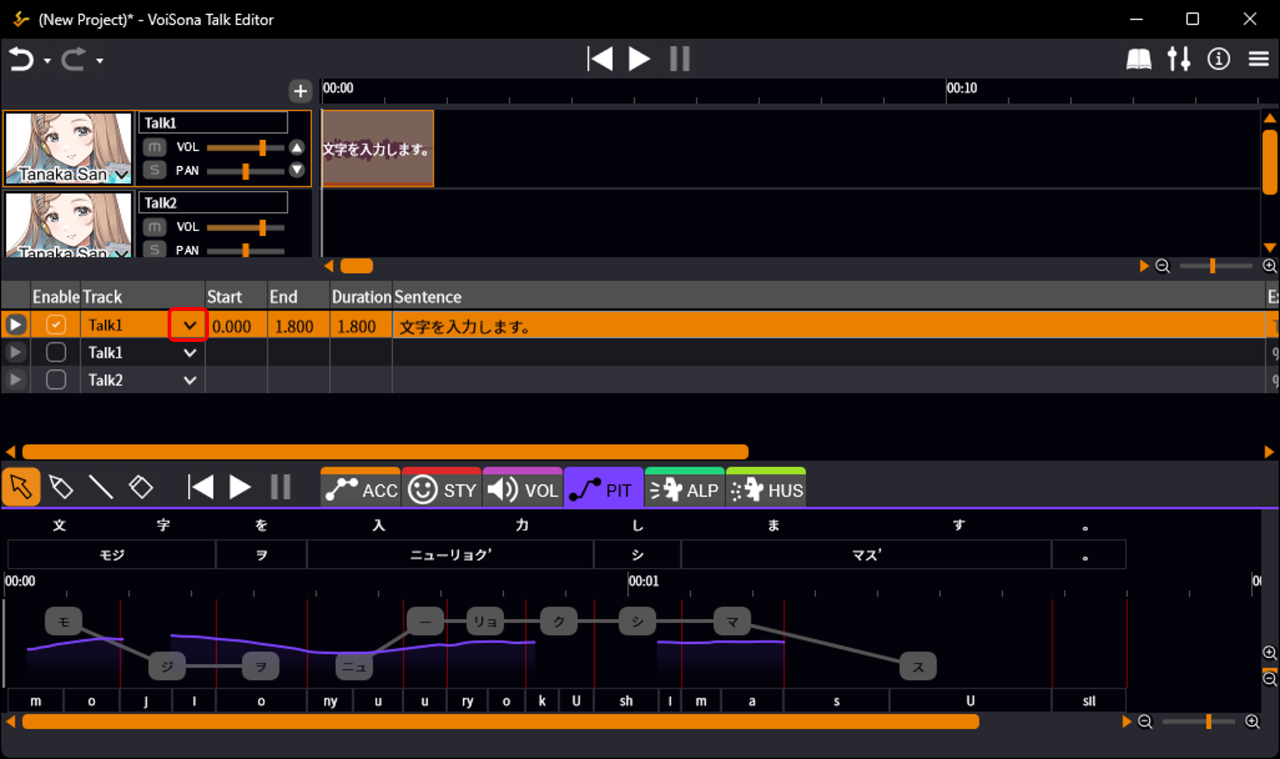The width and height of the screenshot is (1280, 759).
Task: Click the information icon in top bar
Action: (1218, 59)
